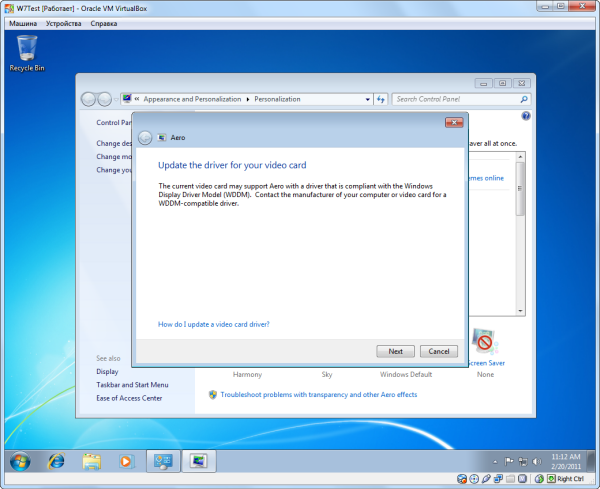Click the double-chevron breadcrumb overflow
The width and height of the screenshot is (600, 489).
(x=137, y=99)
